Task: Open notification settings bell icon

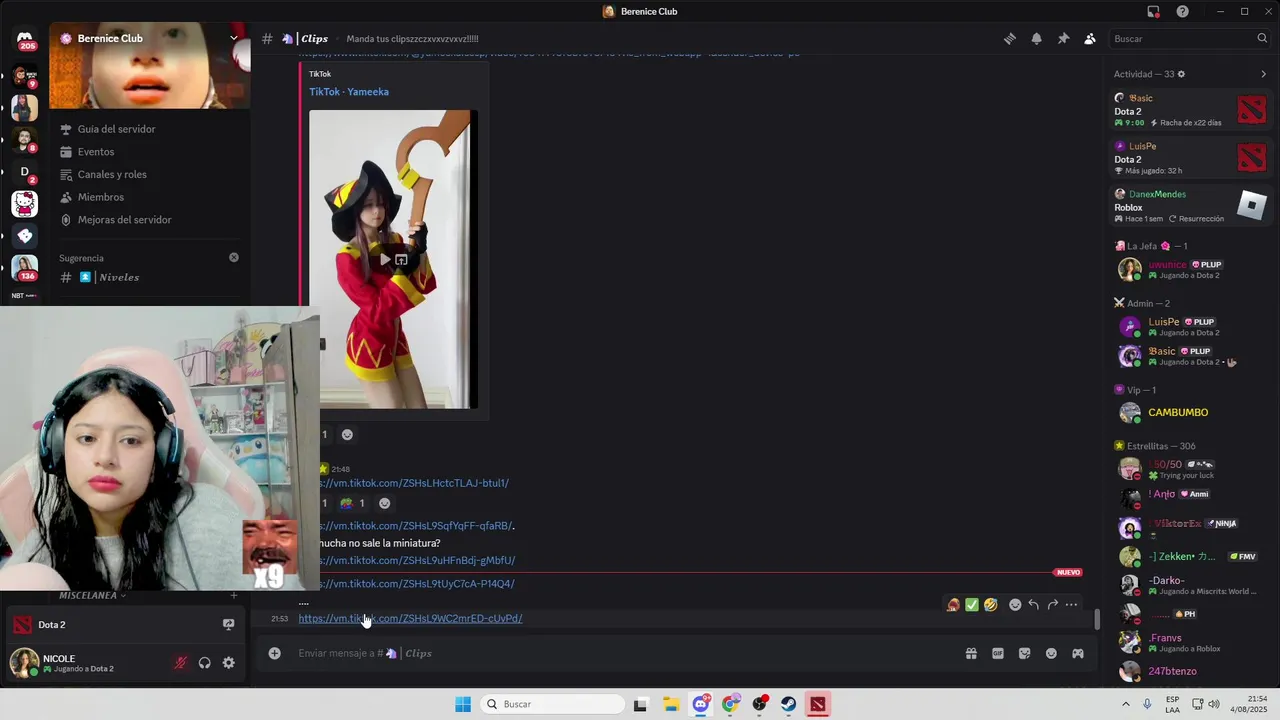Action: (1037, 39)
